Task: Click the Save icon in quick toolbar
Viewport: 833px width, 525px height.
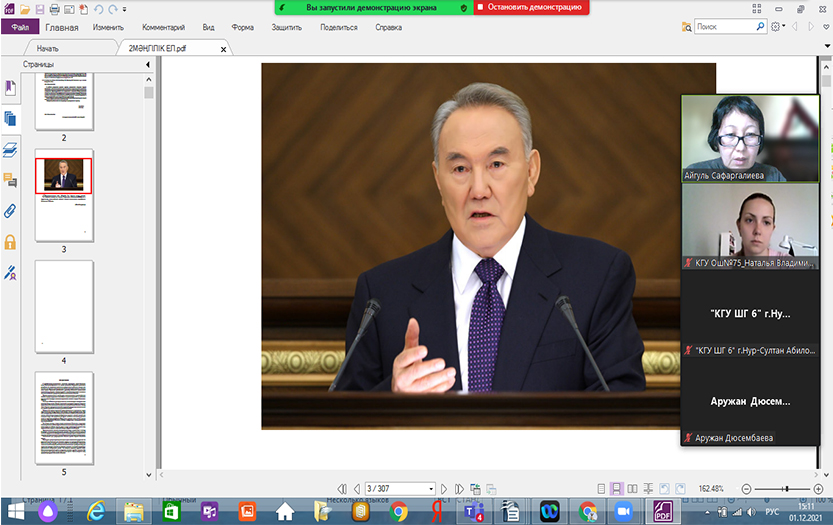Action: click(40, 8)
